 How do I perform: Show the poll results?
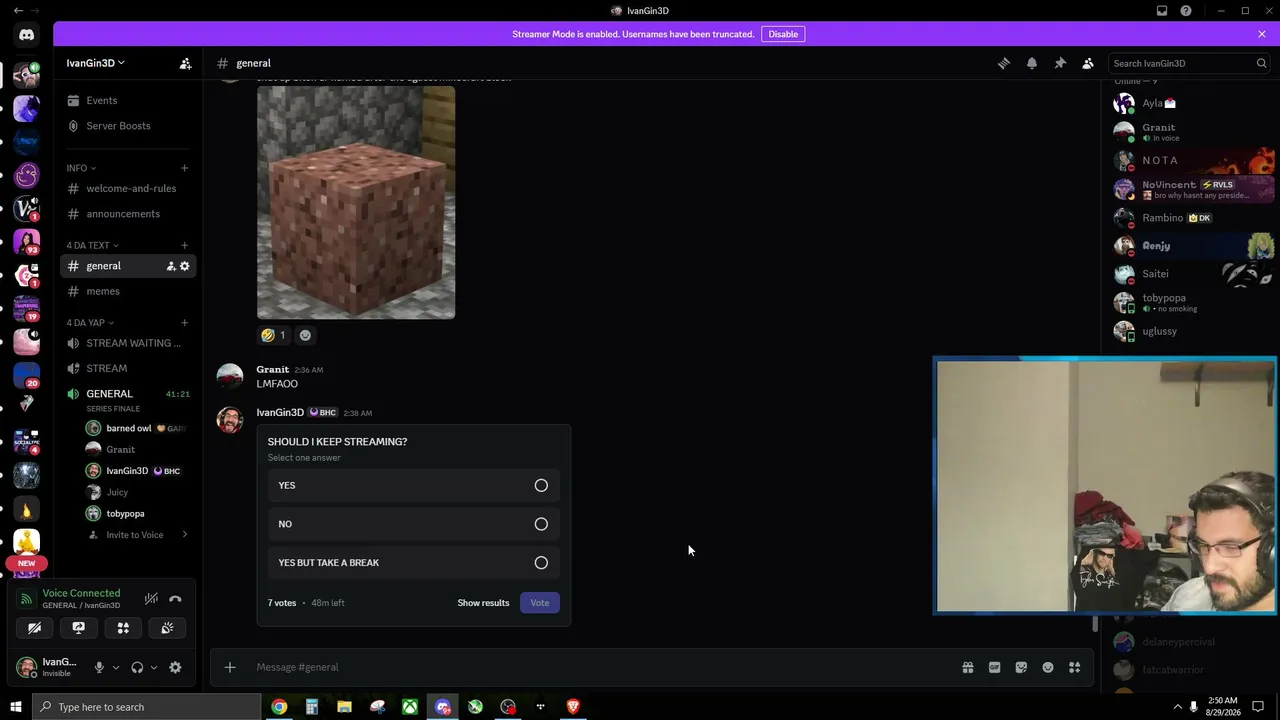tap(483, 603)
